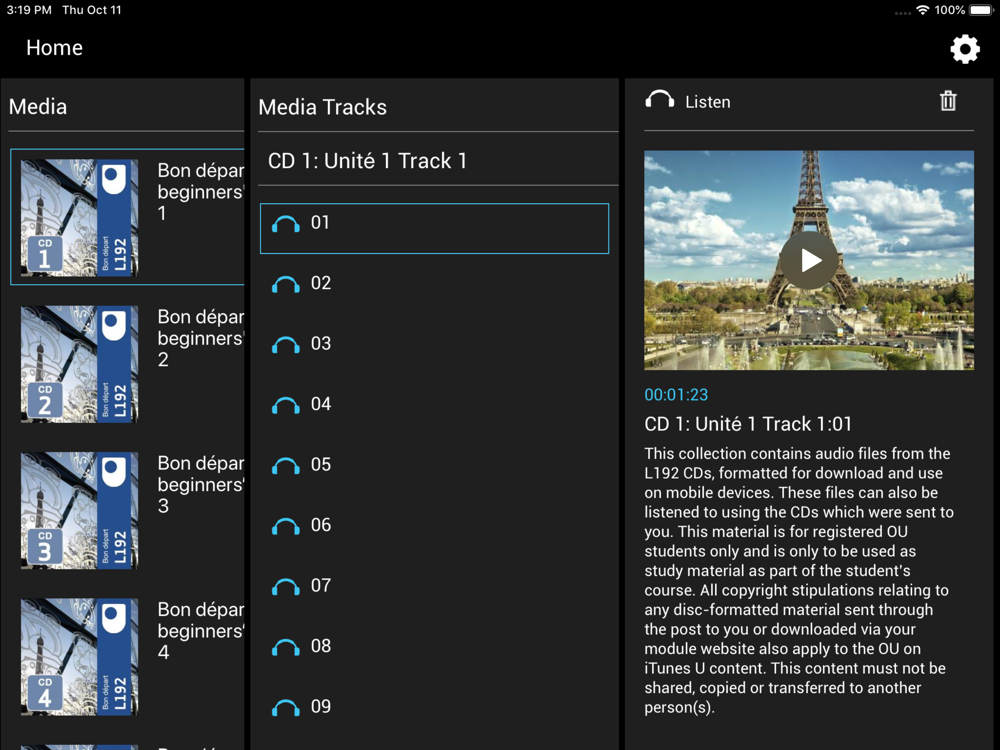This screenshot has width=1000, height=750.
Task: Tap the headphones icon beside Listen
Action: coord(659,99)
